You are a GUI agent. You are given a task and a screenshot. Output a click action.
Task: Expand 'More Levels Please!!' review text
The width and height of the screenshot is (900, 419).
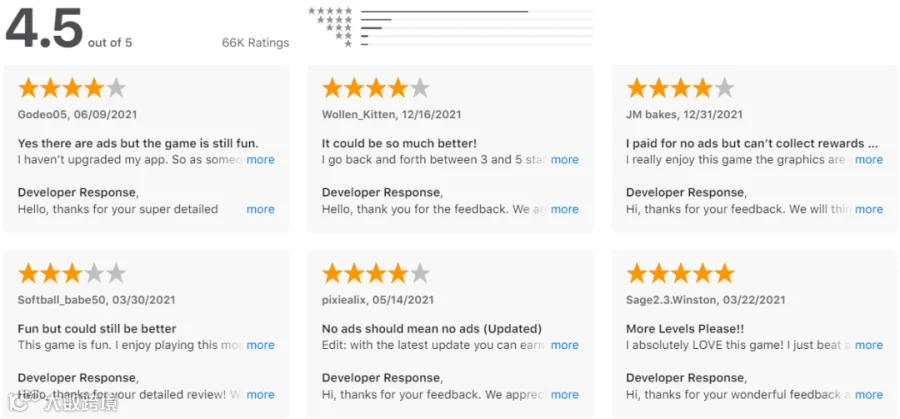point(869,345)
